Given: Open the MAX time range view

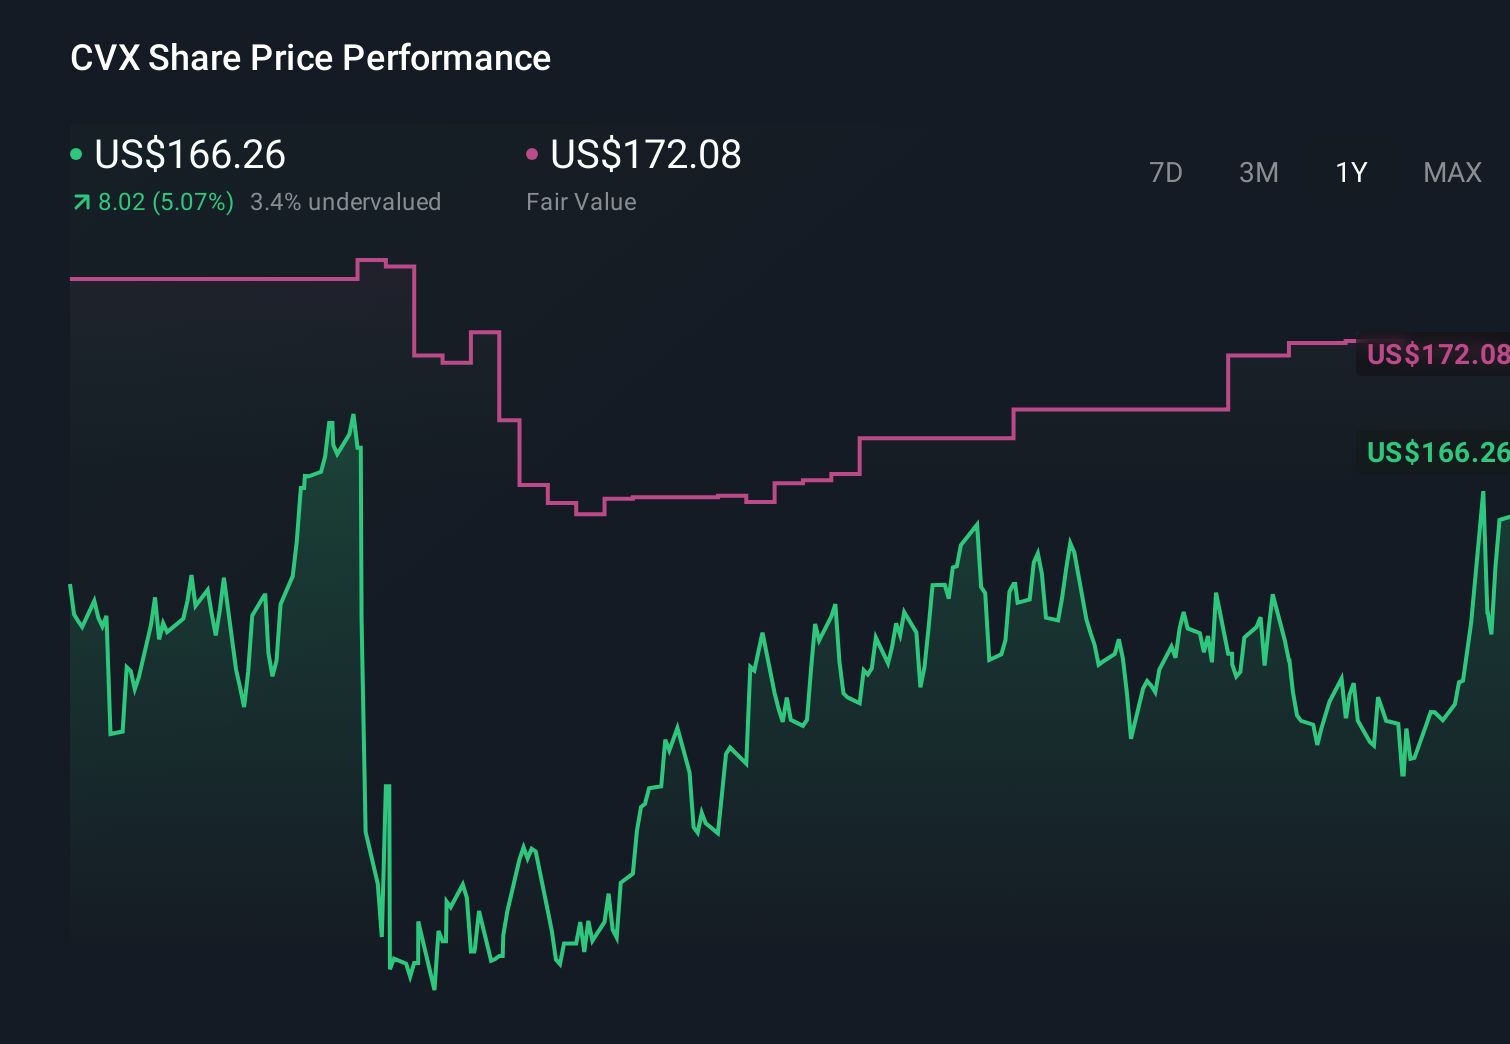Looking at the screenshot, I should click(x=1451, y=172).
